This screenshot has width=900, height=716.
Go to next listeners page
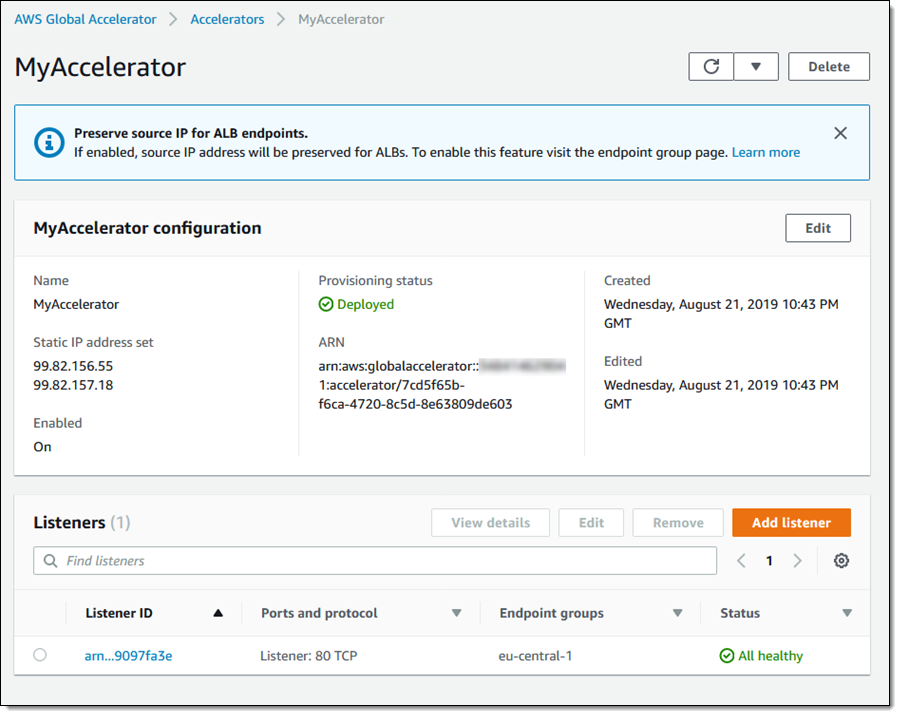(x=797, y=560)
